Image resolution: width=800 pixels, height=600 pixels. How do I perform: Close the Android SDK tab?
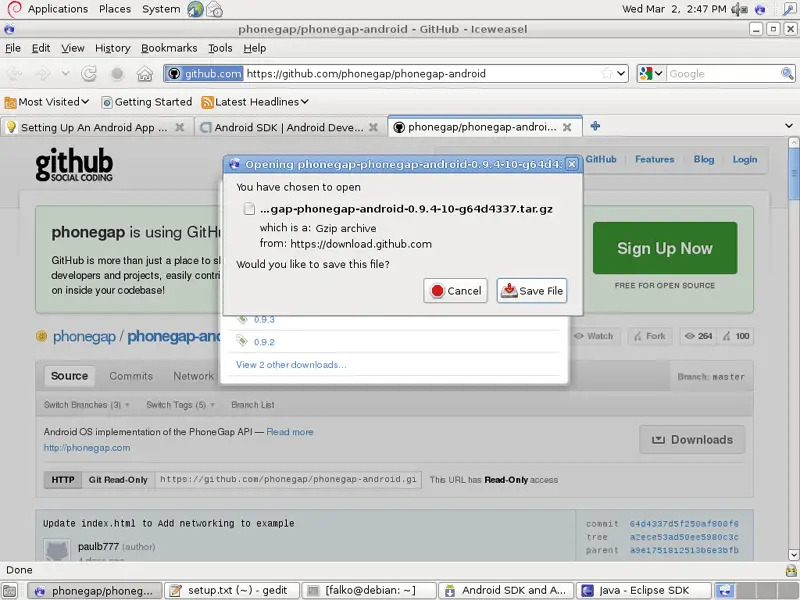pyautogui.click(x=373, y=128)
